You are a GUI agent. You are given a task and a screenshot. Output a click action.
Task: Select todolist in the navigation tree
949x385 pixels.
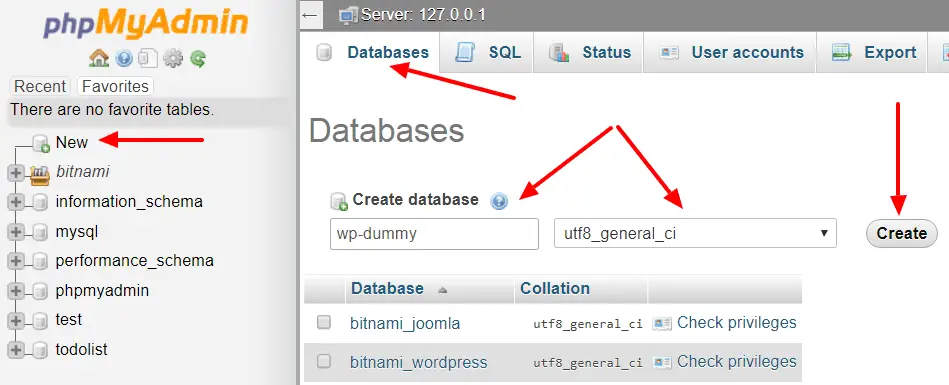[82, 349]
